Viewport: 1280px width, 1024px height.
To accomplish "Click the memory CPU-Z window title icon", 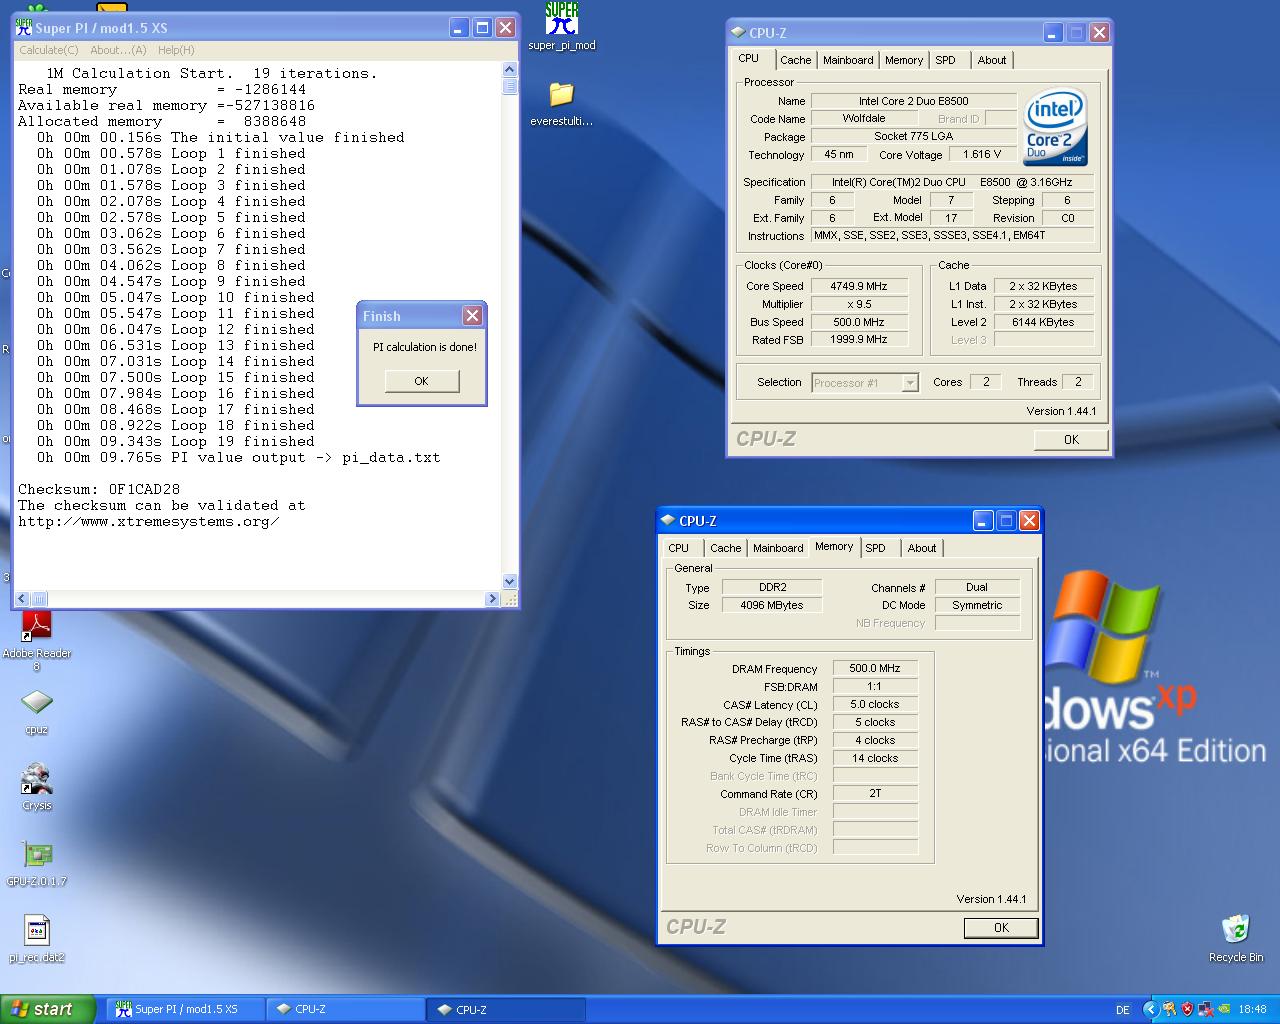I will [668, 520].
